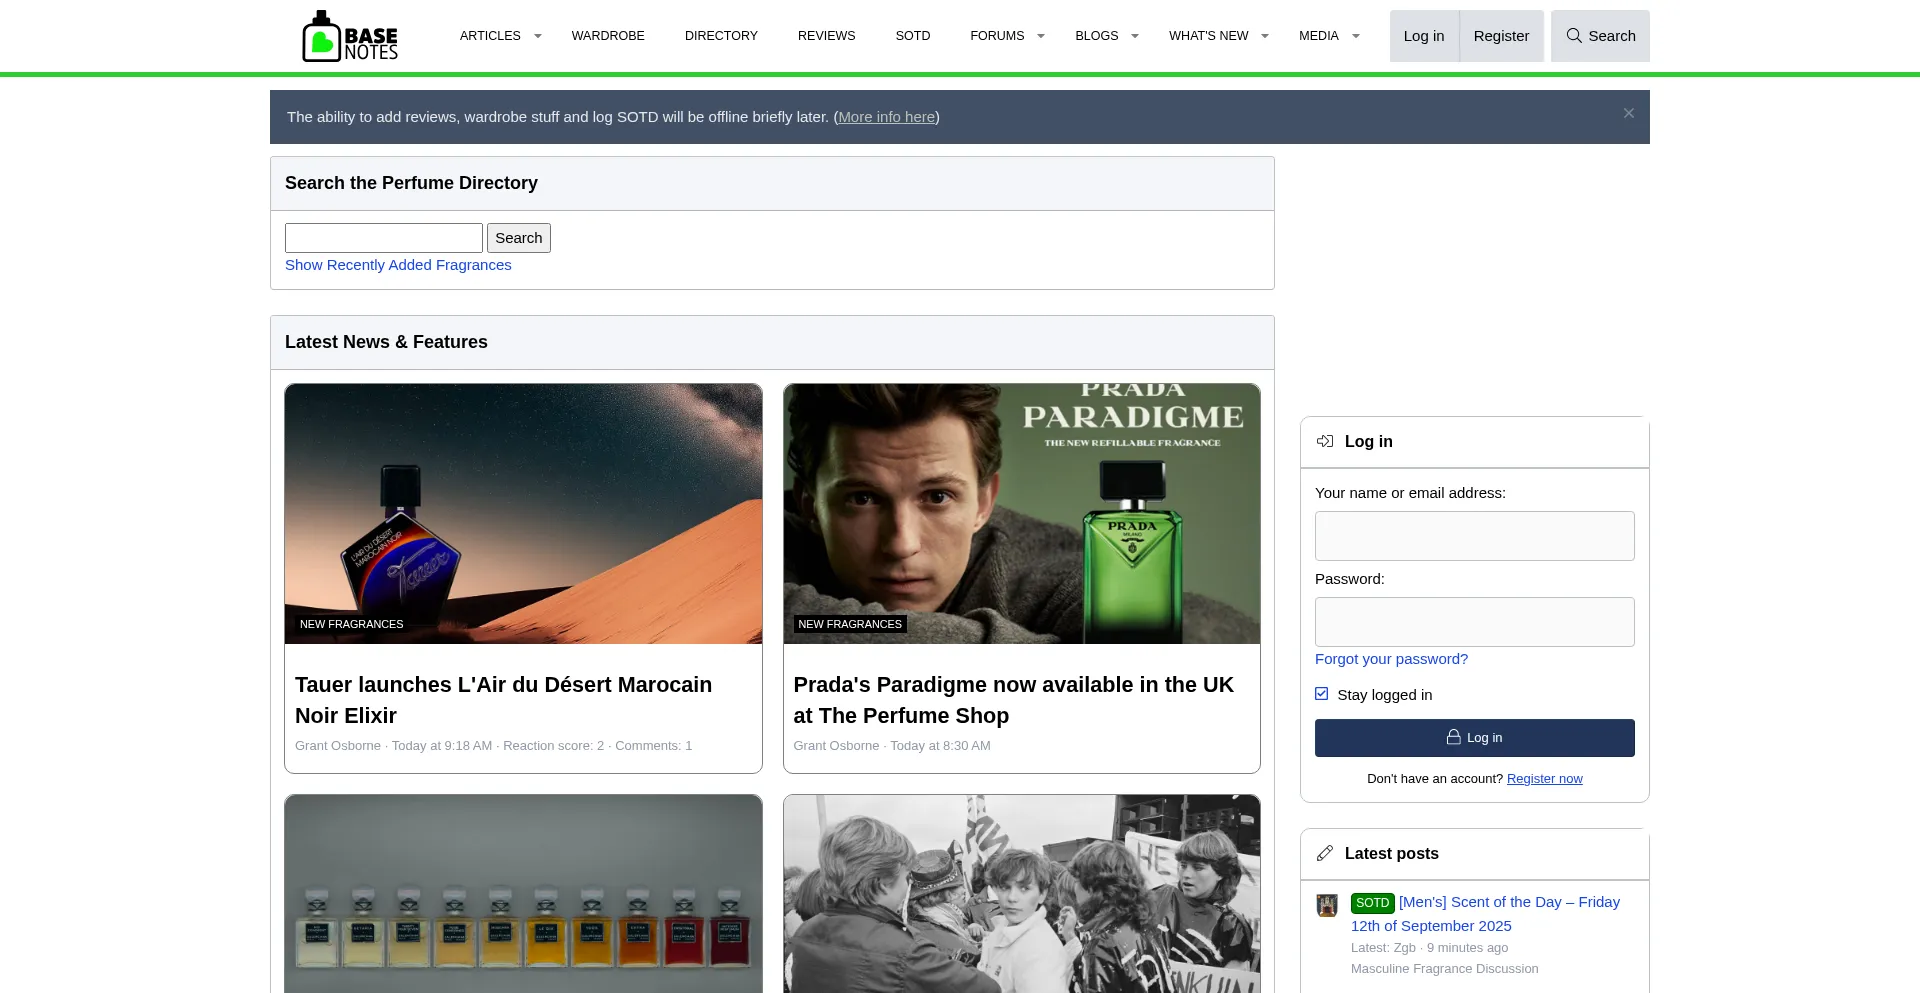Click 'Today at 8:30 AM' timestamp

point(940,746)
